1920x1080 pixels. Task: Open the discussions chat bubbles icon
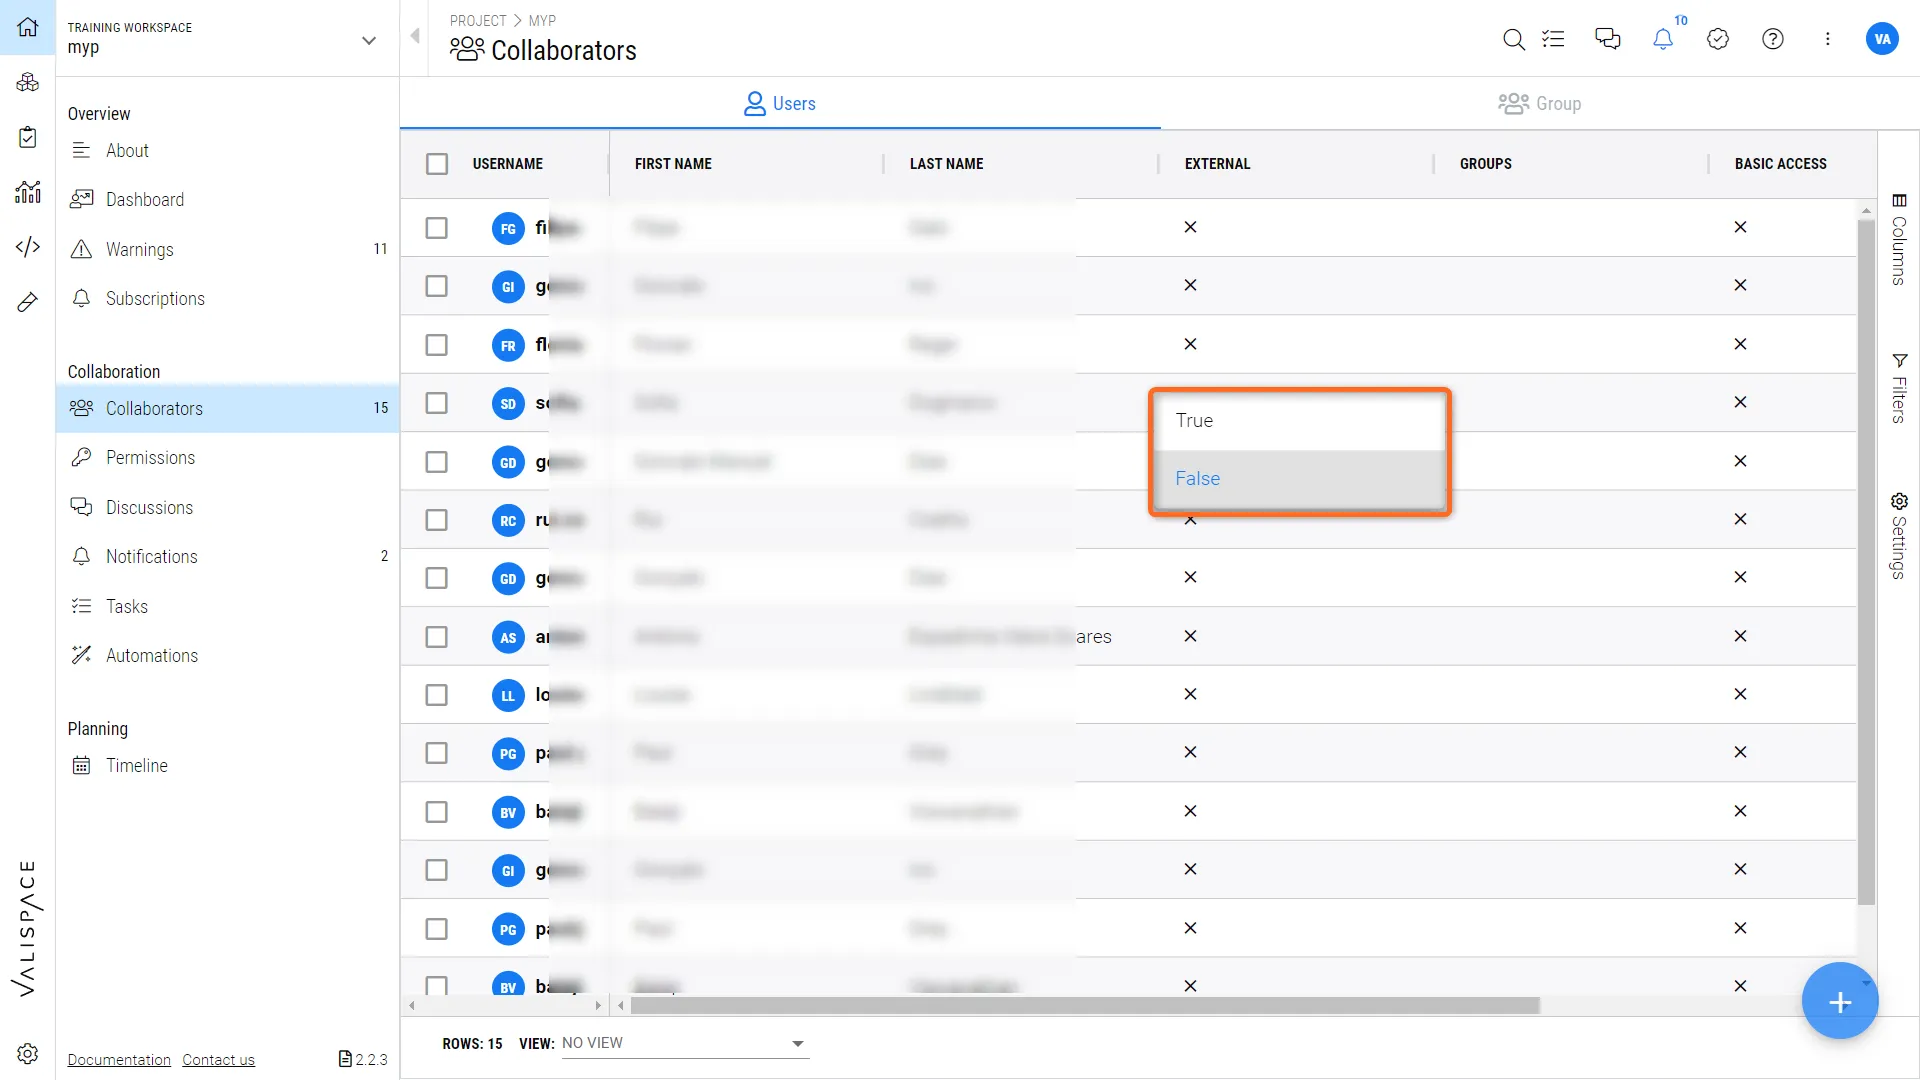point(1607,39)
